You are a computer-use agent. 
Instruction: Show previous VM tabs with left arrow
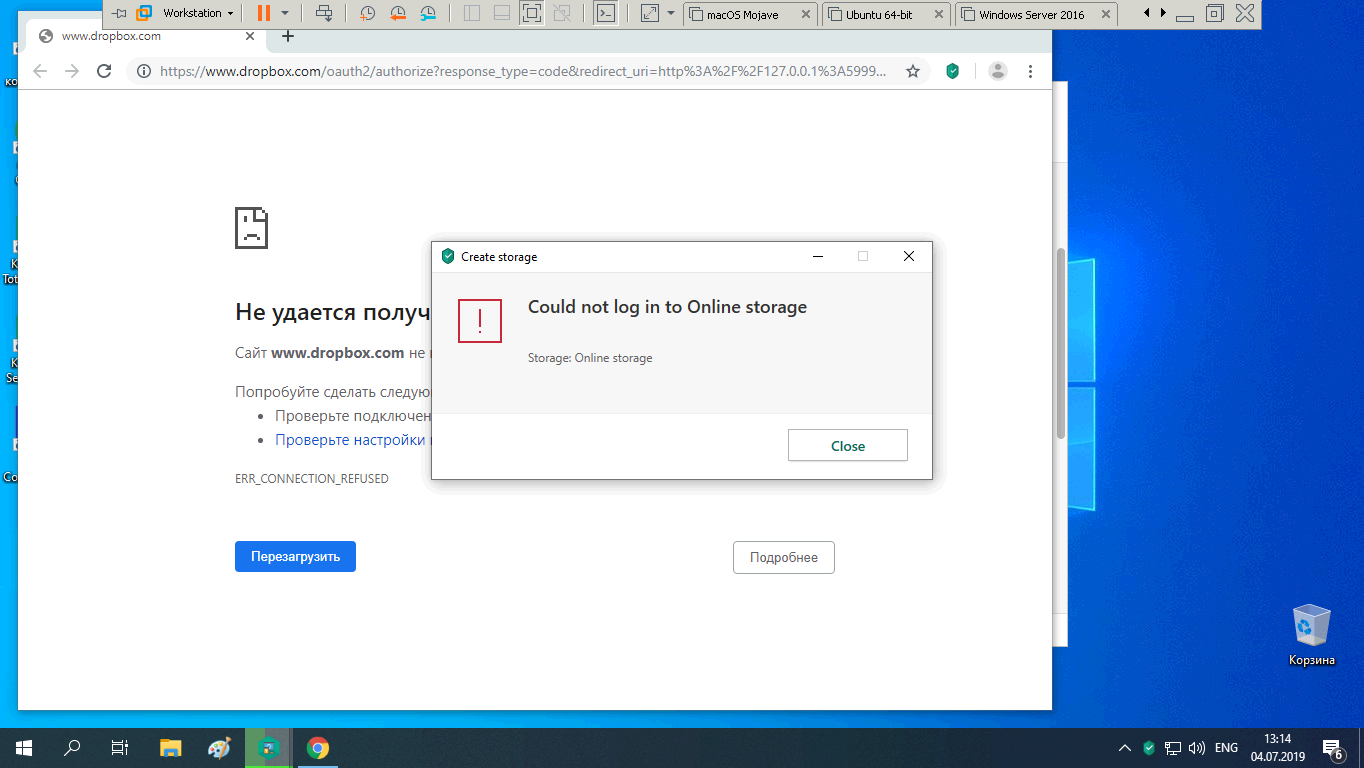pos(1146,14)
